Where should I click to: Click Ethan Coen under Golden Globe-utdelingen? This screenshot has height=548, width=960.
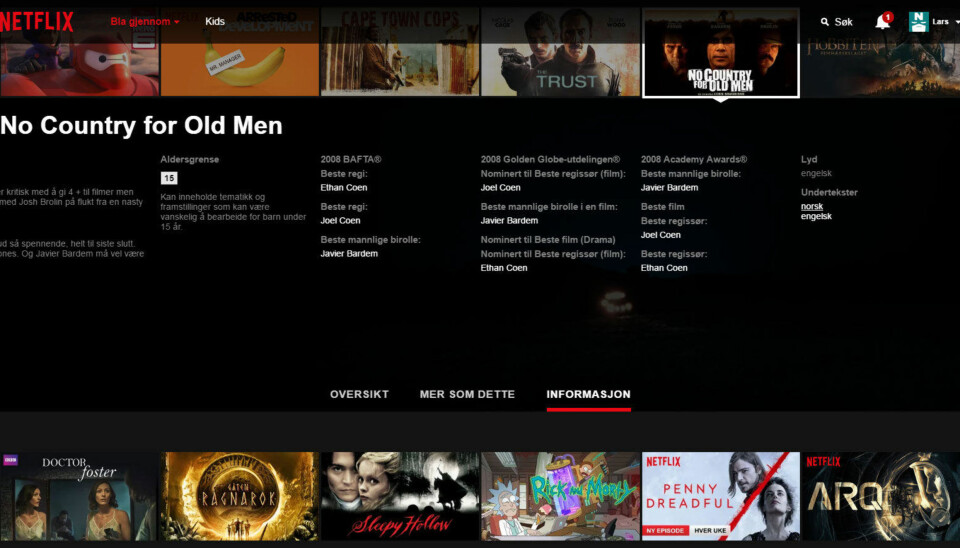click(x=504, y=268)
